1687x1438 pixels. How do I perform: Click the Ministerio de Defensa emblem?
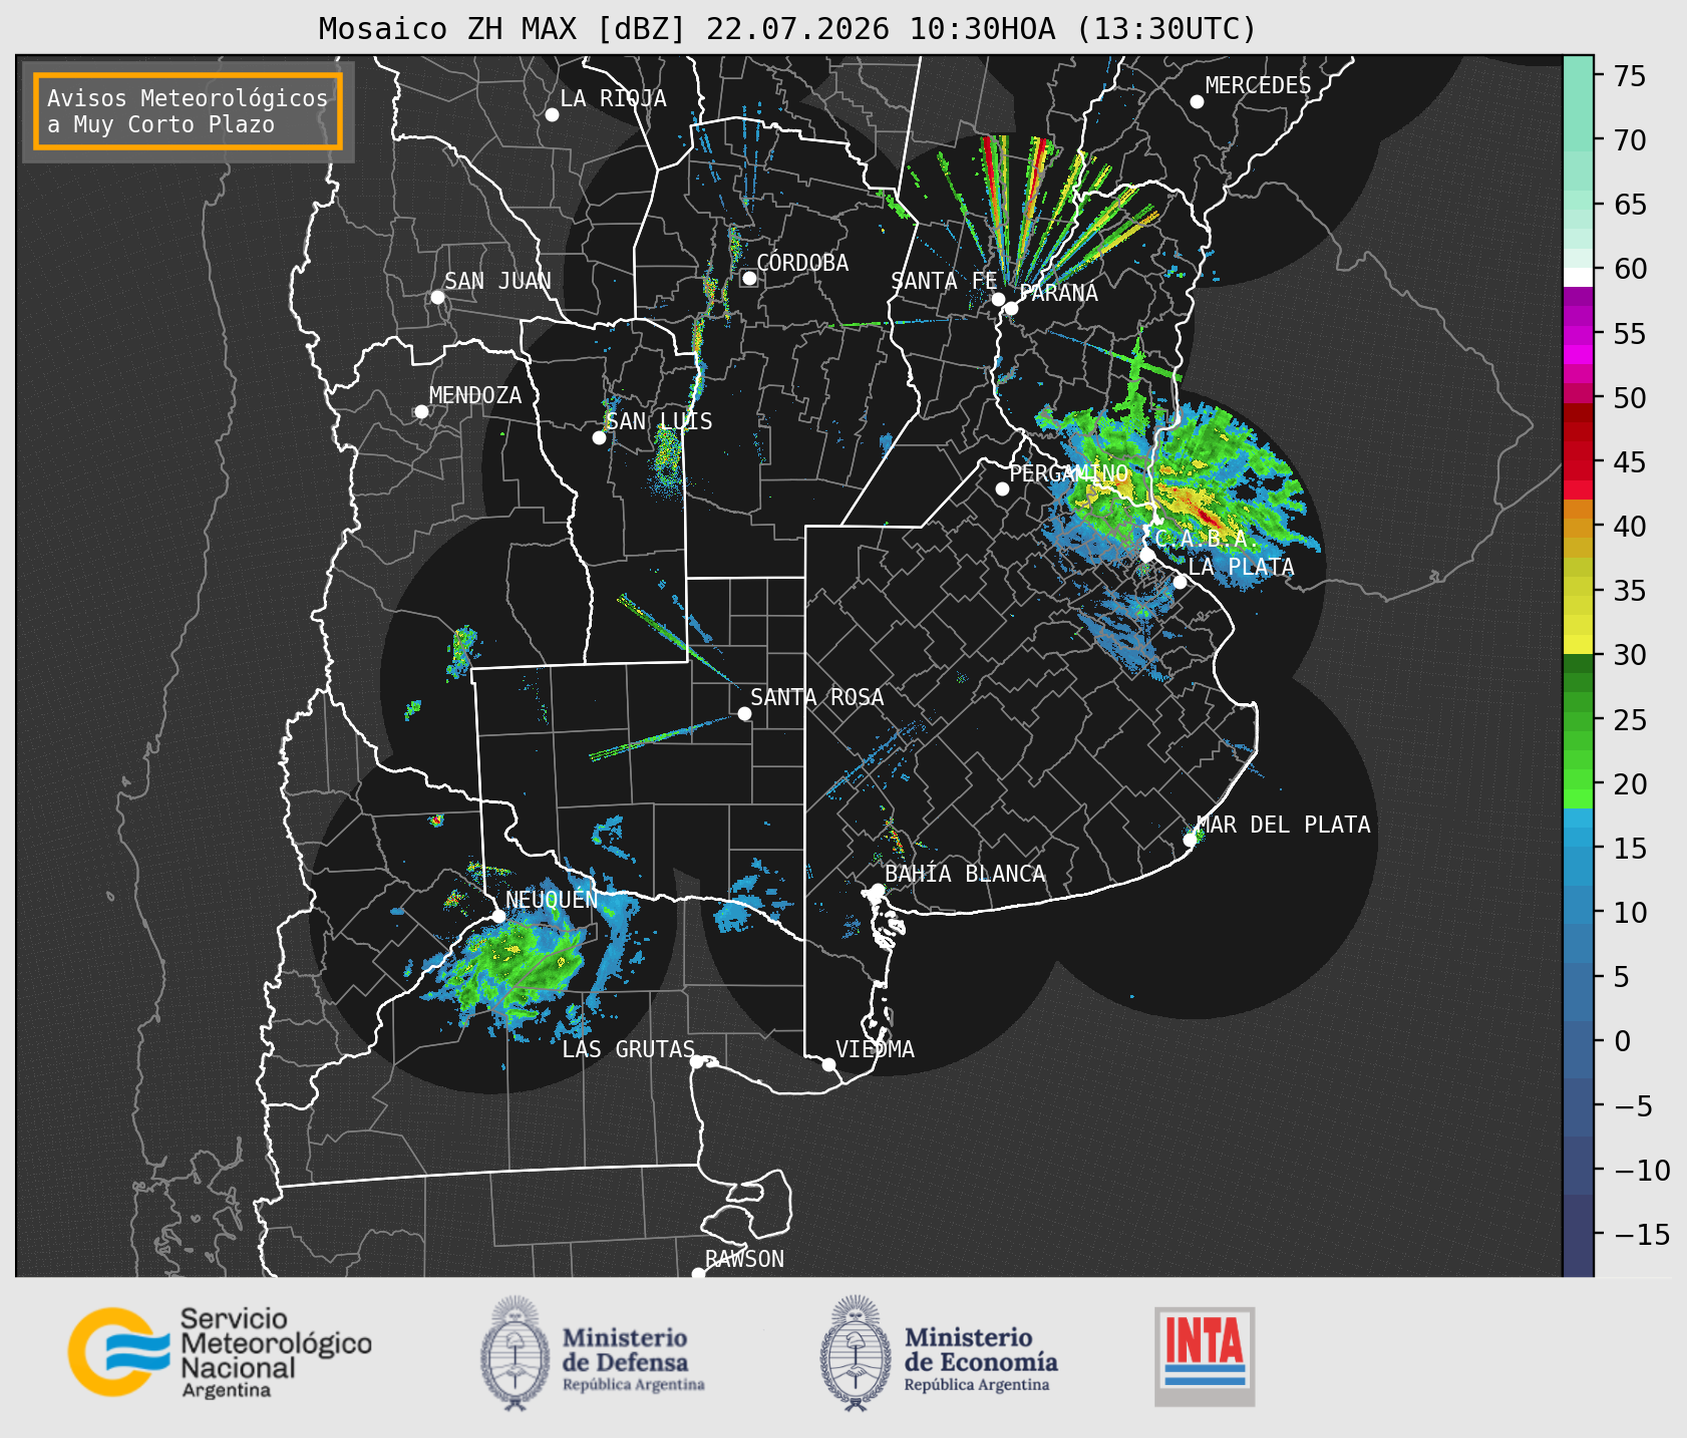pos(515,1353)
